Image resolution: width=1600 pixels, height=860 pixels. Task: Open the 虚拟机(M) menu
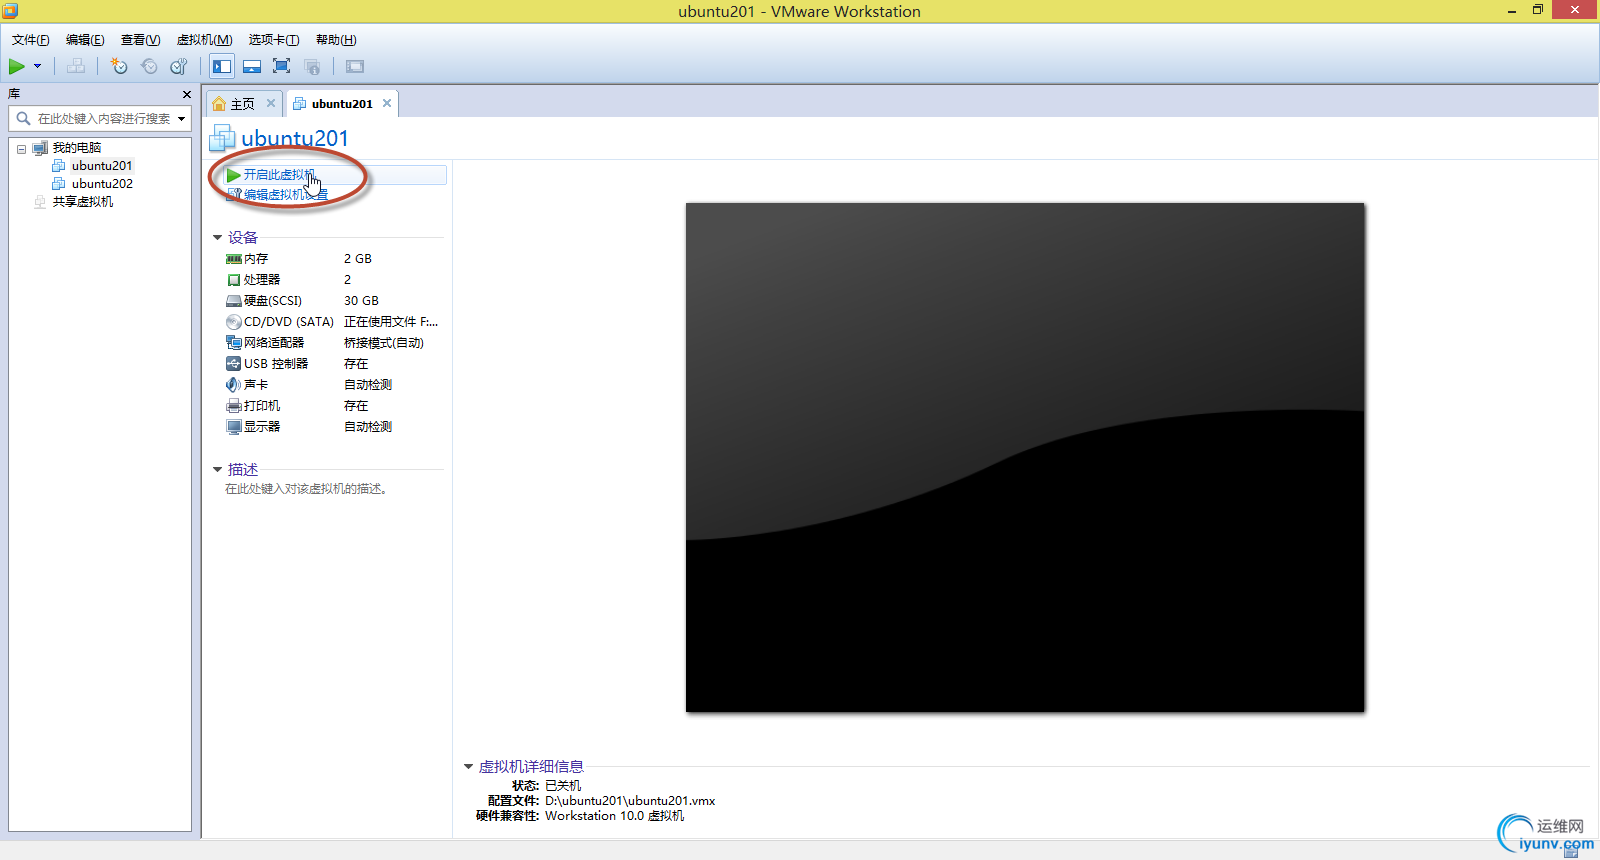click(205, 40)
